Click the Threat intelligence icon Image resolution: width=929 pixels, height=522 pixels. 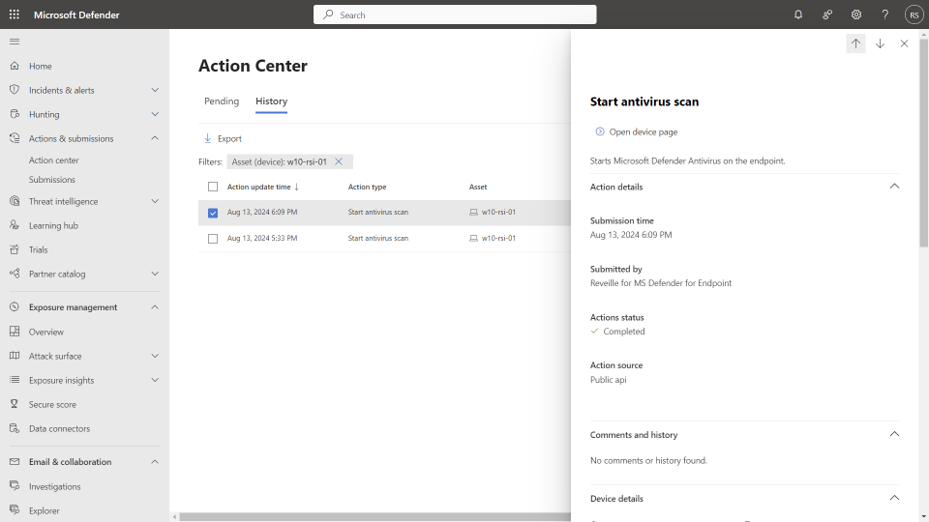tap(14, 201)
